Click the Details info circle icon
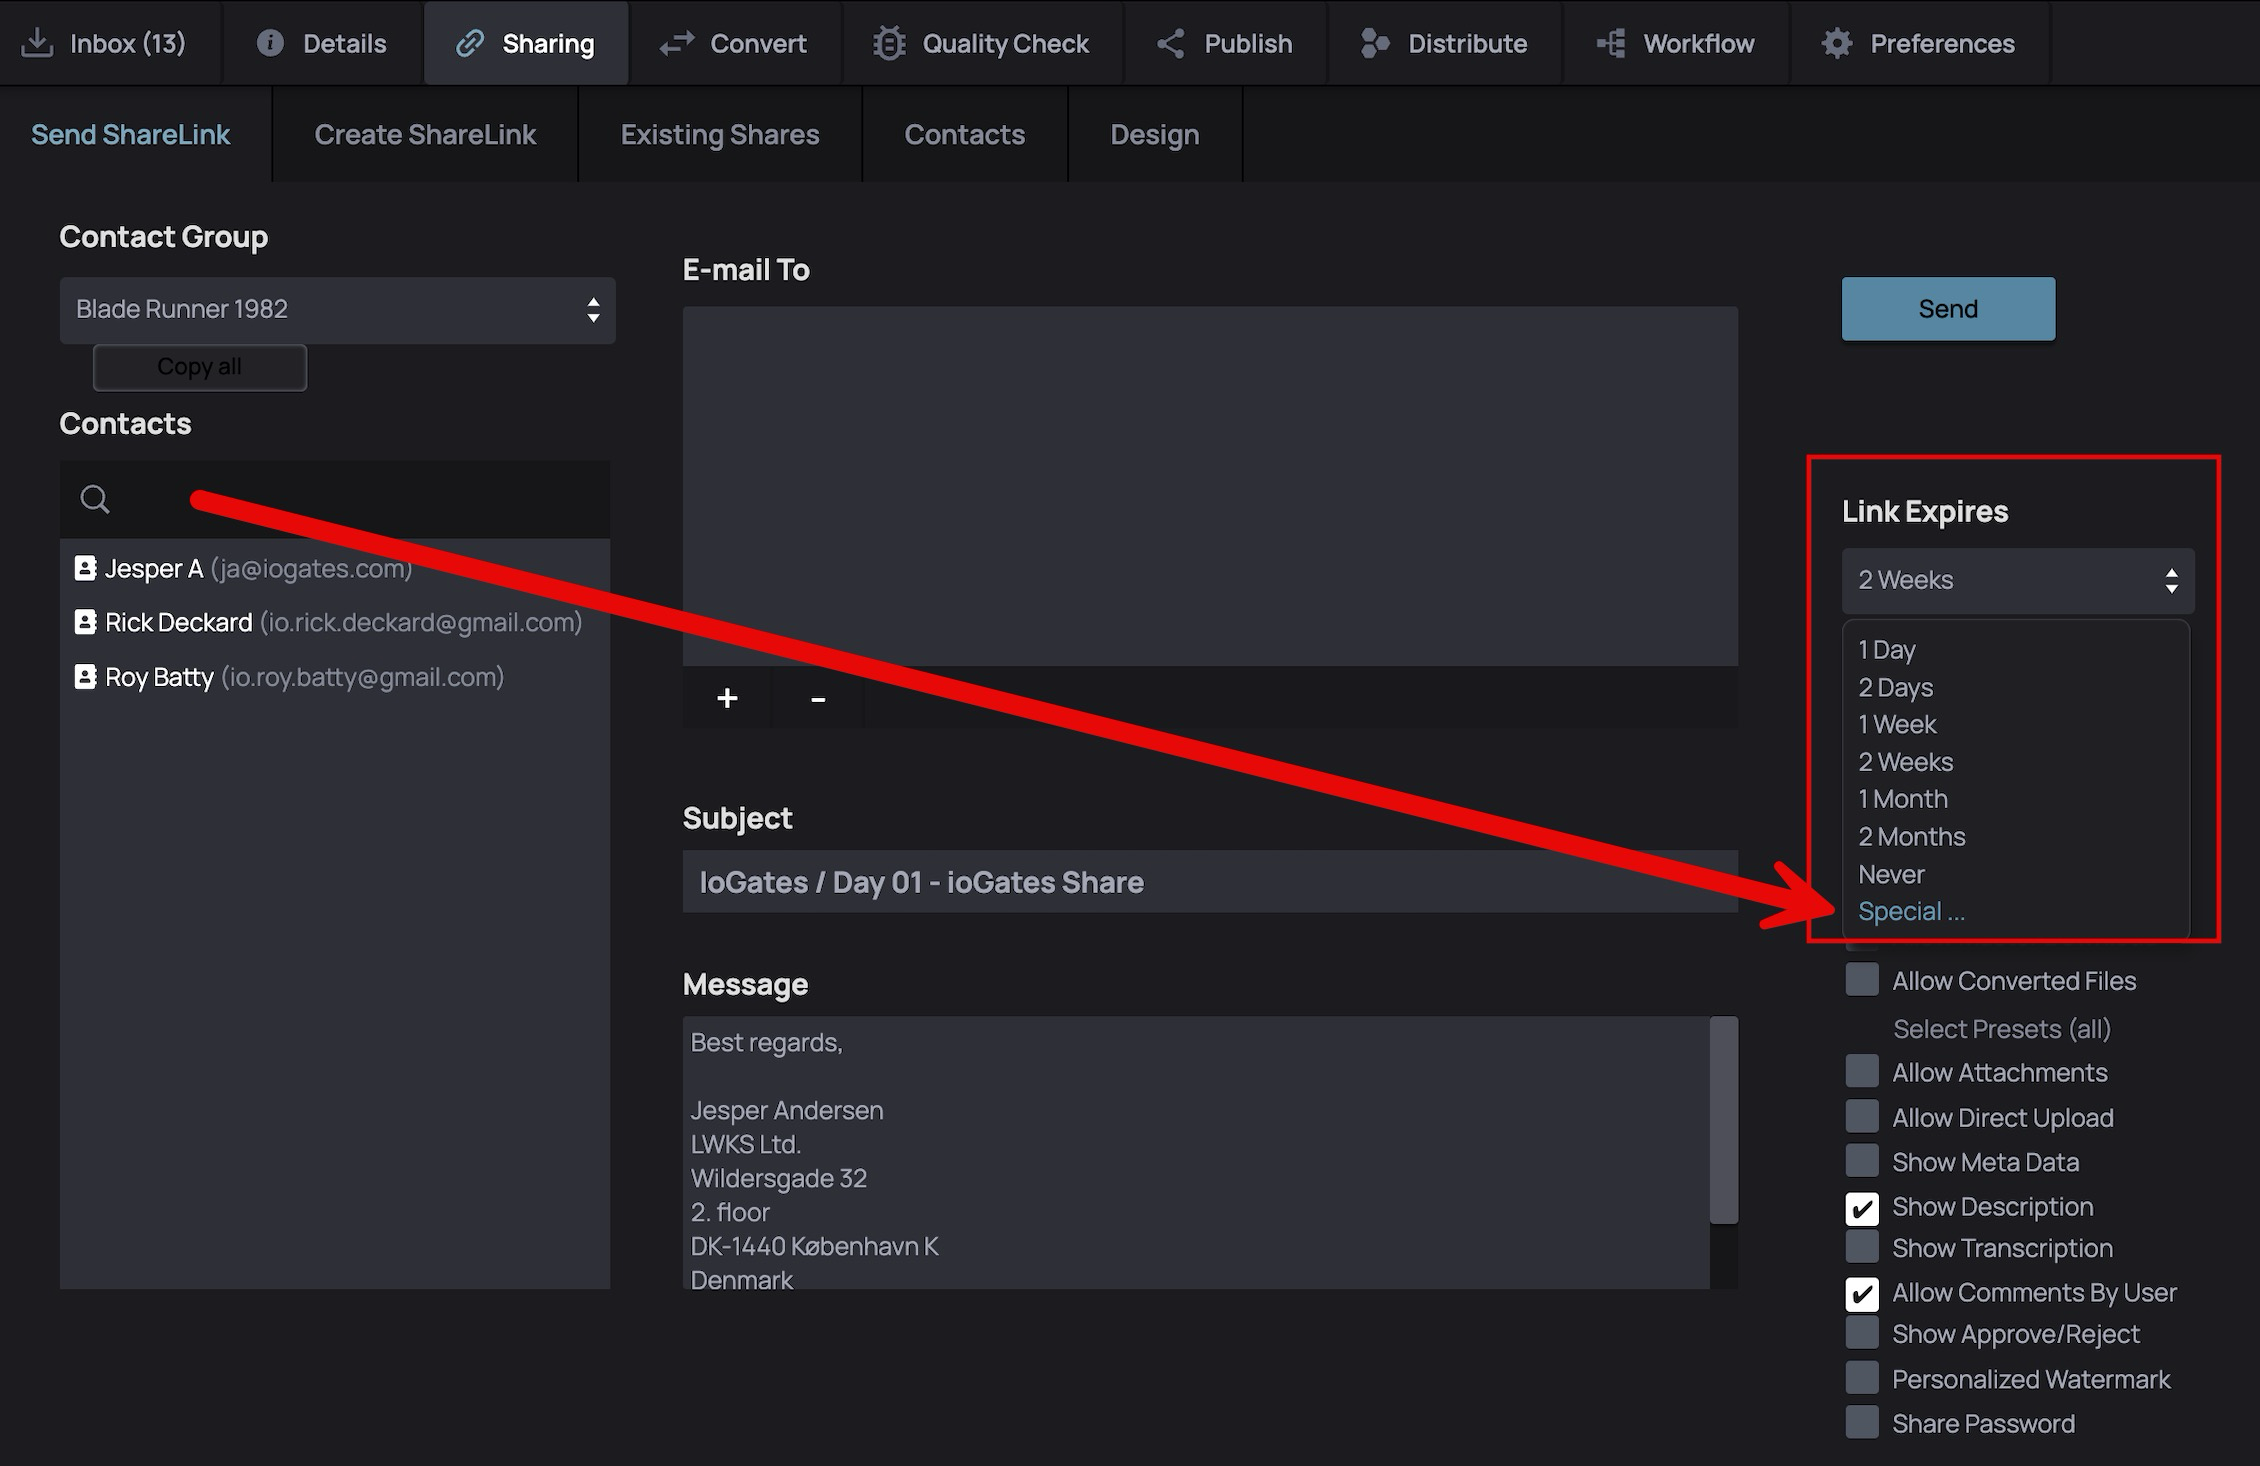Screen dimensions: 2260x1466 click(x=270, y=43)
